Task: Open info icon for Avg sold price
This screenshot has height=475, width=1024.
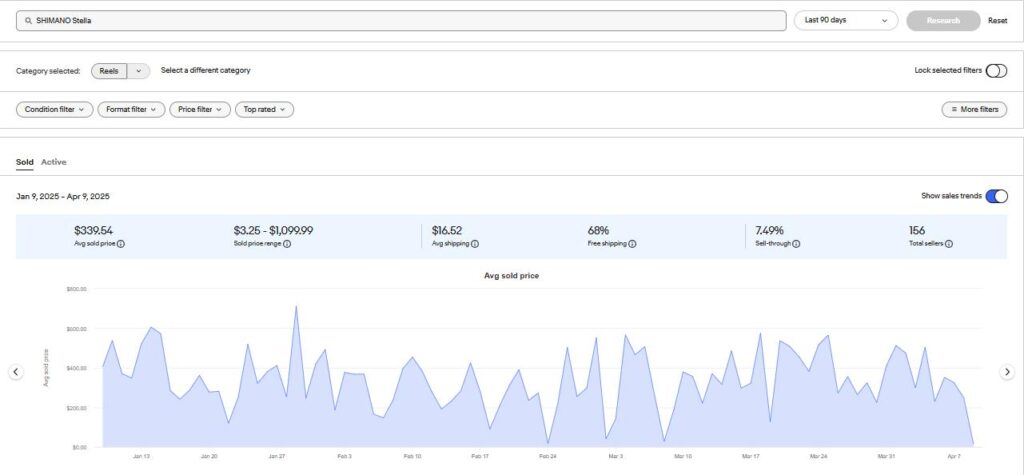Action: click(x=121, y=244)
